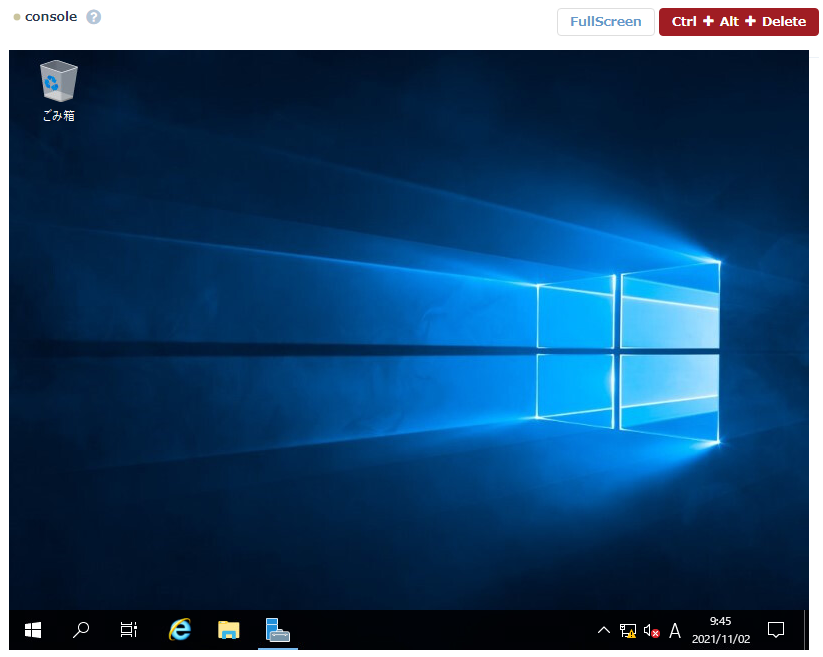Open the network status tray icon
Screen dimensions: 823x657
tap(628, 630)
